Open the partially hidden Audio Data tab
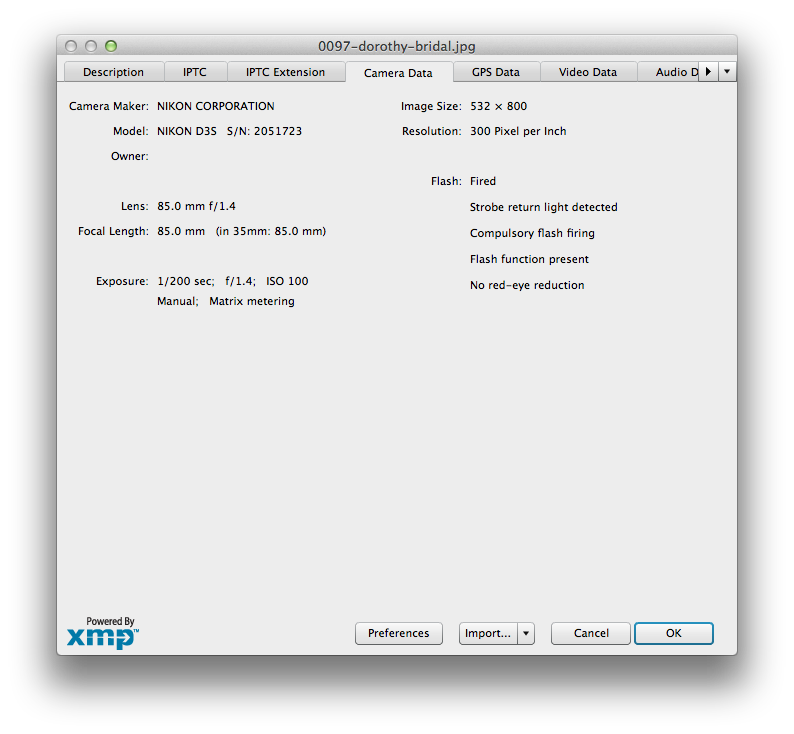The width and height of the screenshot is (794, 734). [668, 72]
